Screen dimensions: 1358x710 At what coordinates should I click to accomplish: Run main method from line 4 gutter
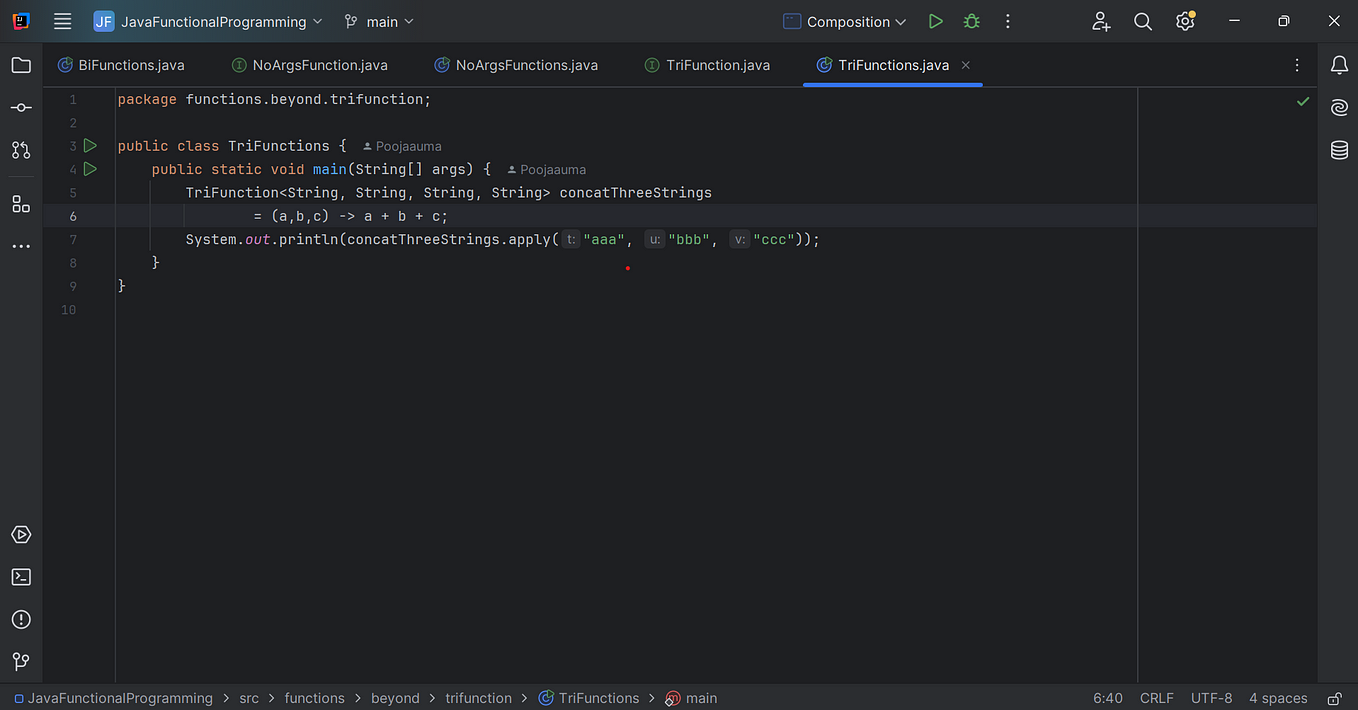(x=90, y=169)
